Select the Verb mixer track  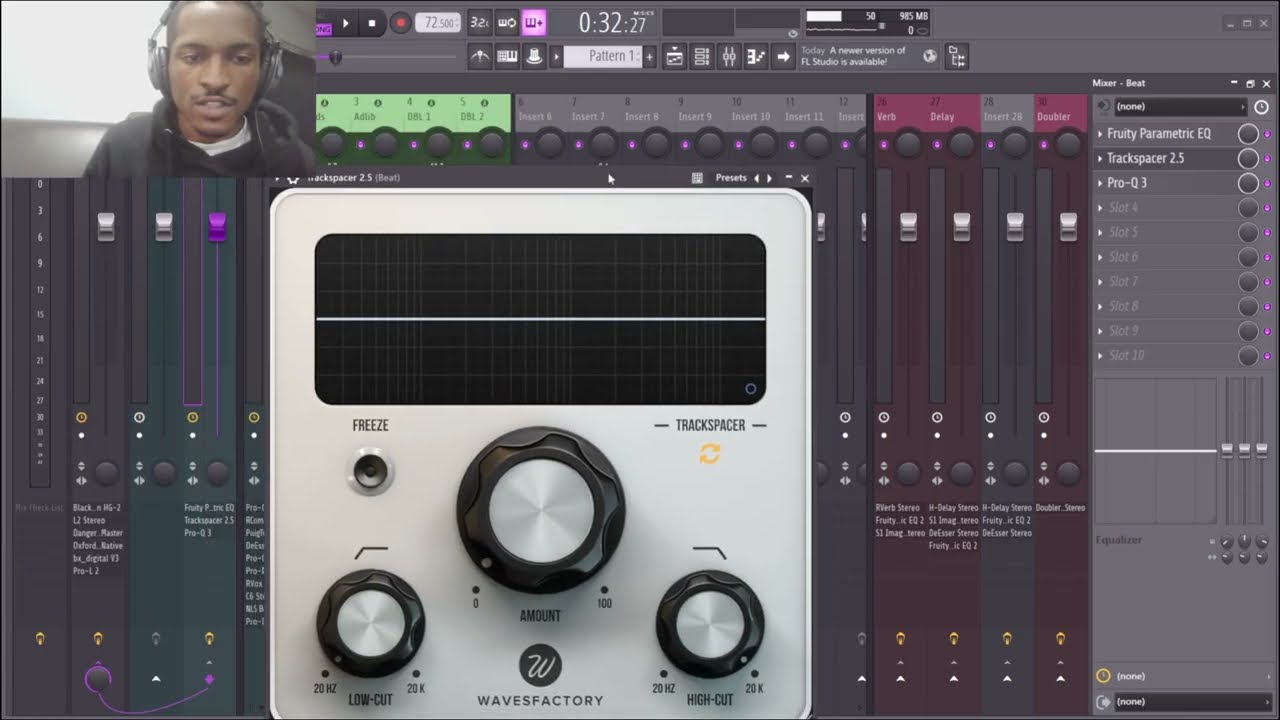(887, 117)
